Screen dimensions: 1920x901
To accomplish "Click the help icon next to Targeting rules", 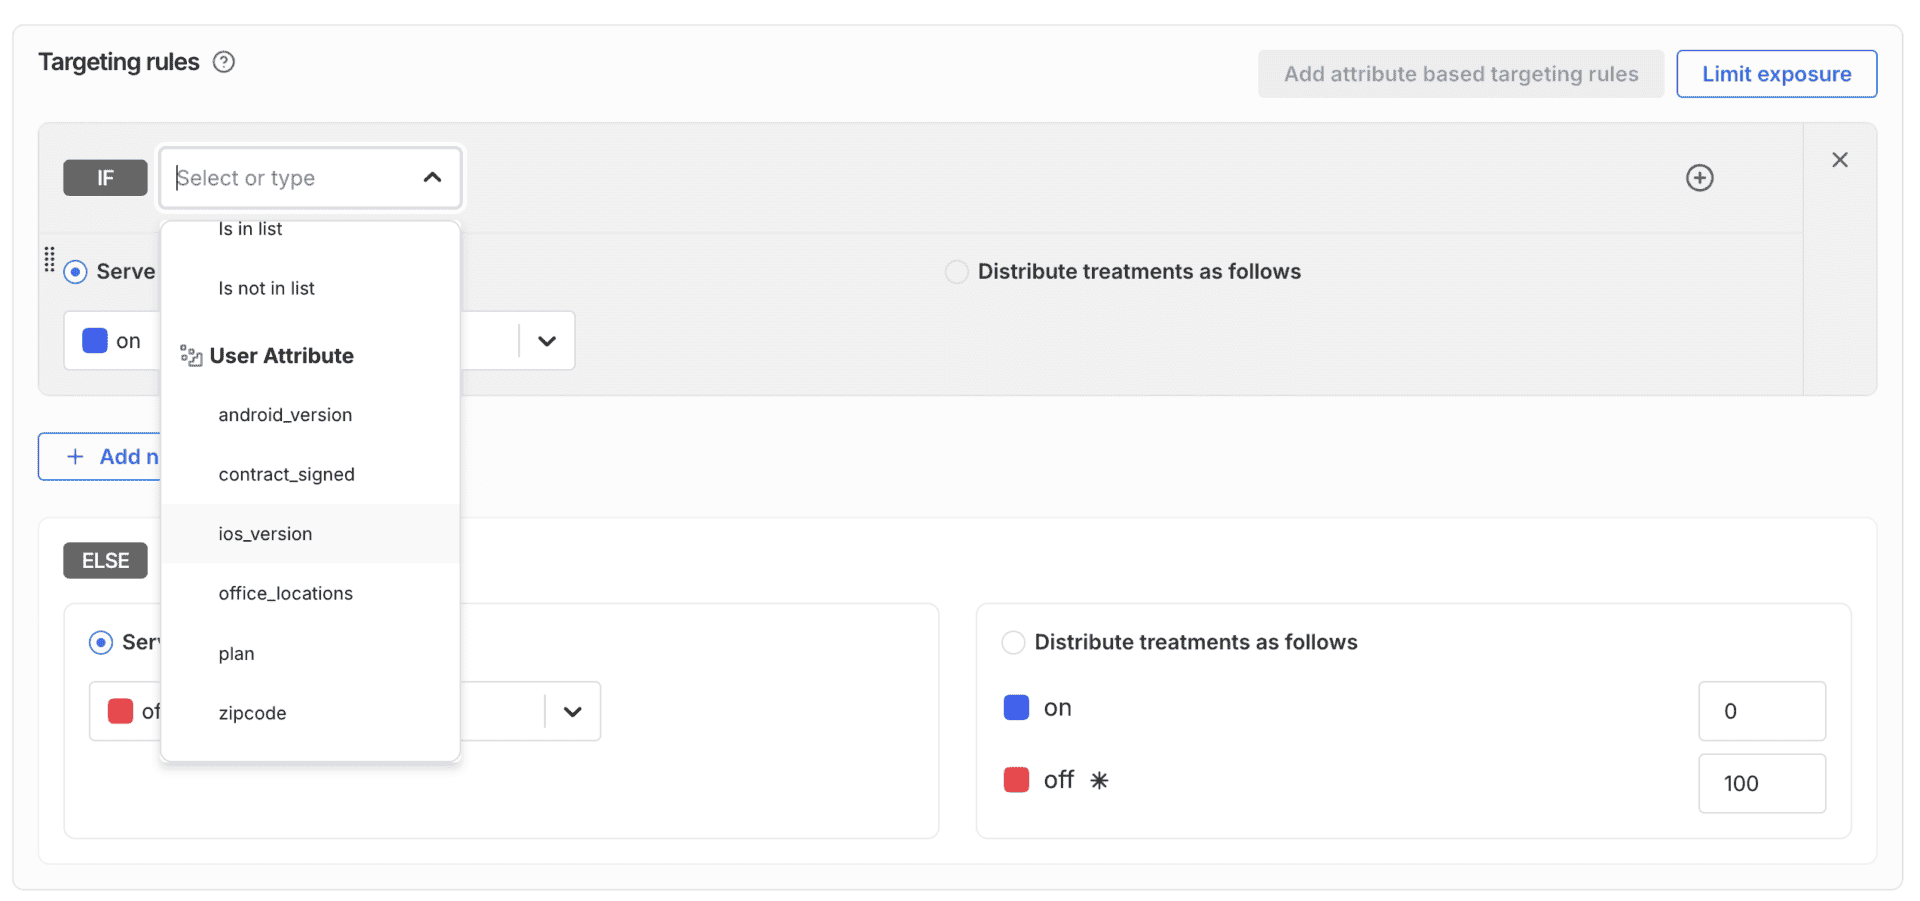I will [224, 62].
